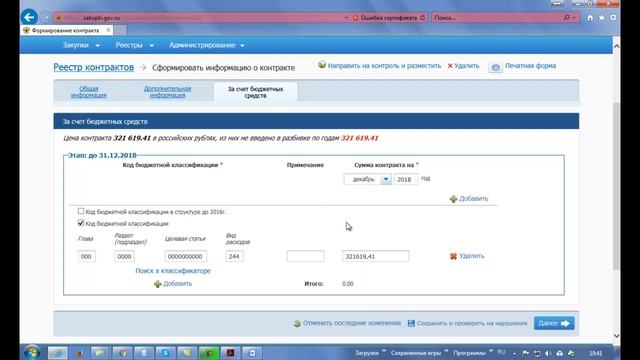The height and width of the screenshot is (360, 640).
Task: Click the Целевая статья field 0000000000
Action: point(185,256)
